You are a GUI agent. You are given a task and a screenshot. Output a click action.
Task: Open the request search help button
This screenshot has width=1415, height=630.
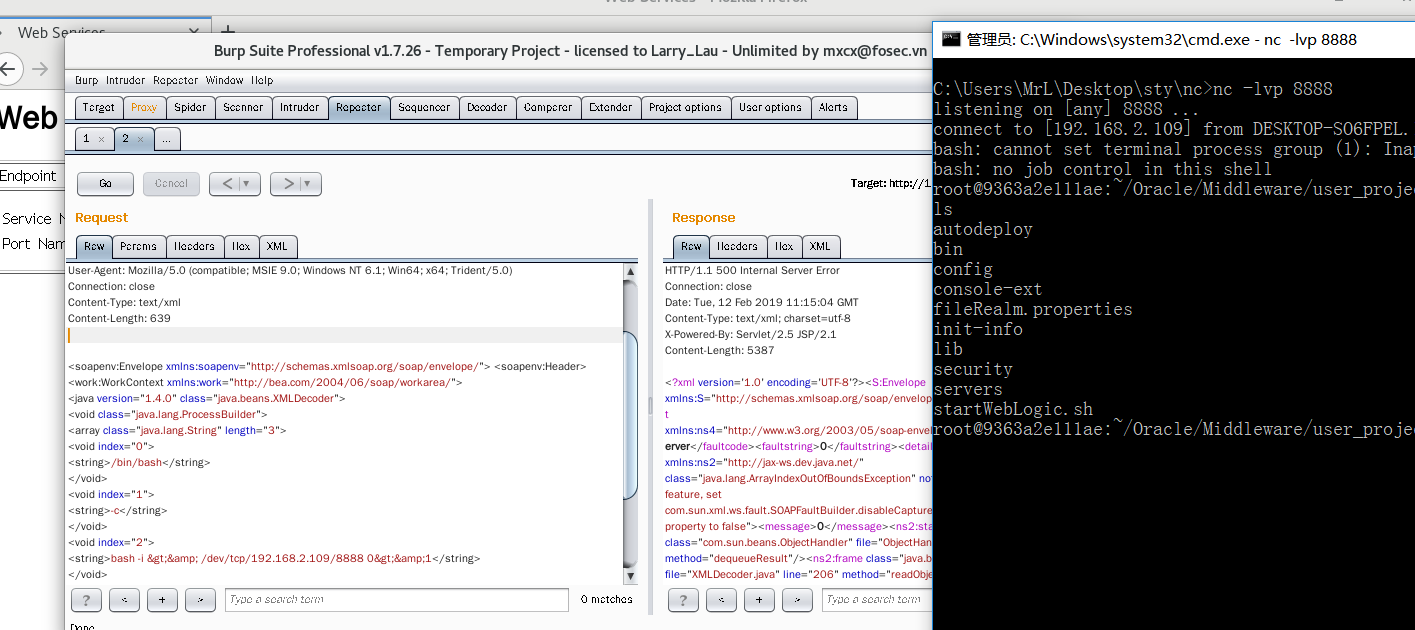click(x=86, y=599)
